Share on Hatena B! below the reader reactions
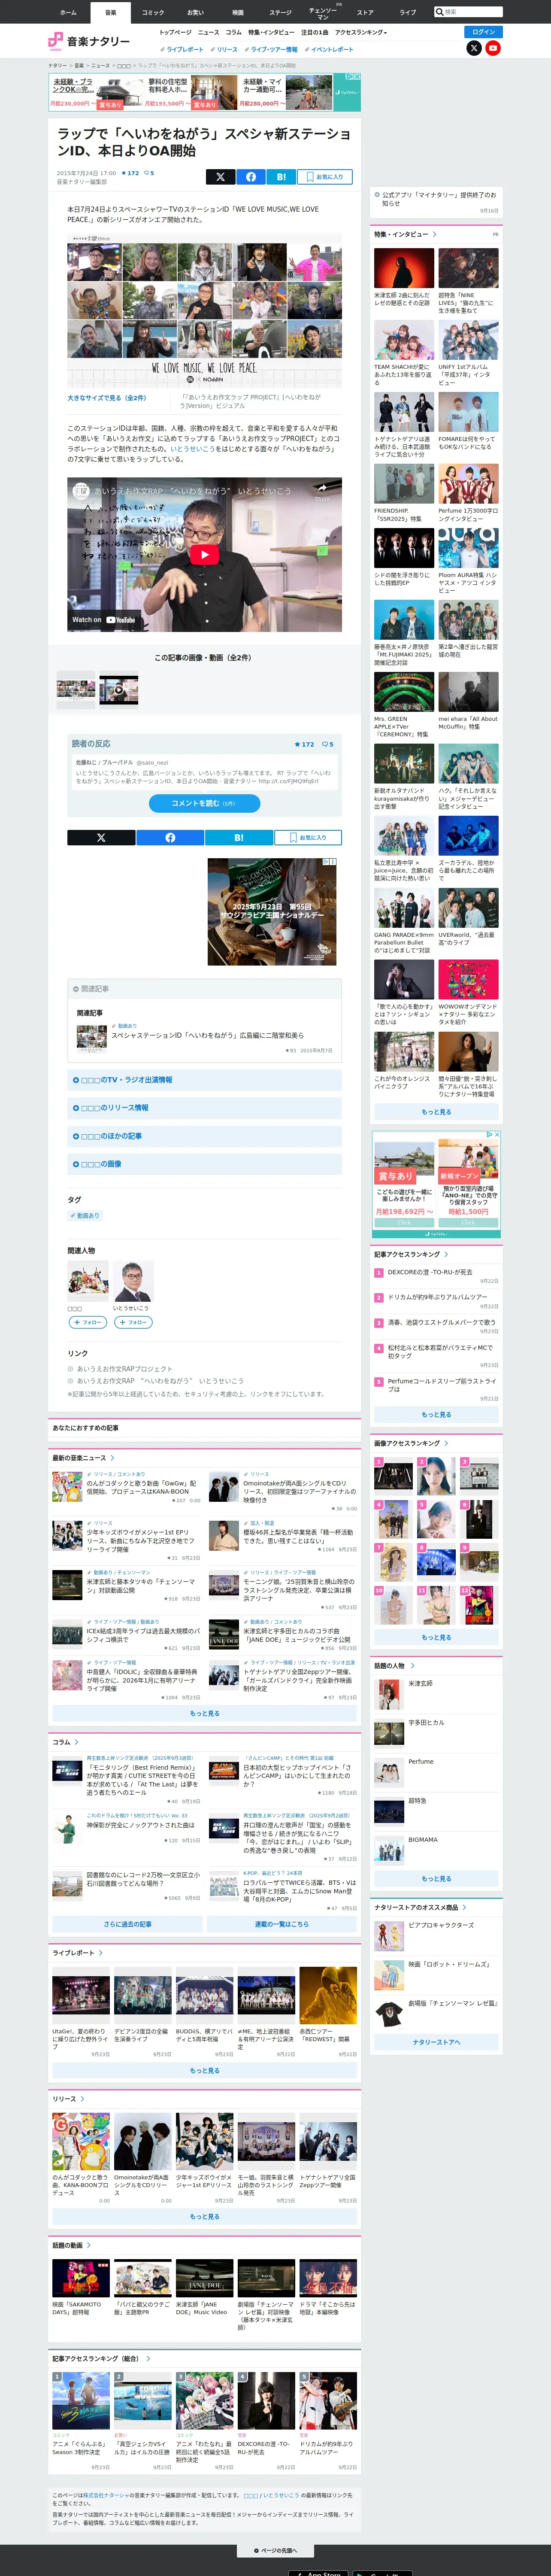The height and width of the screenshot is (2576, 551). [x=238, y=838]
